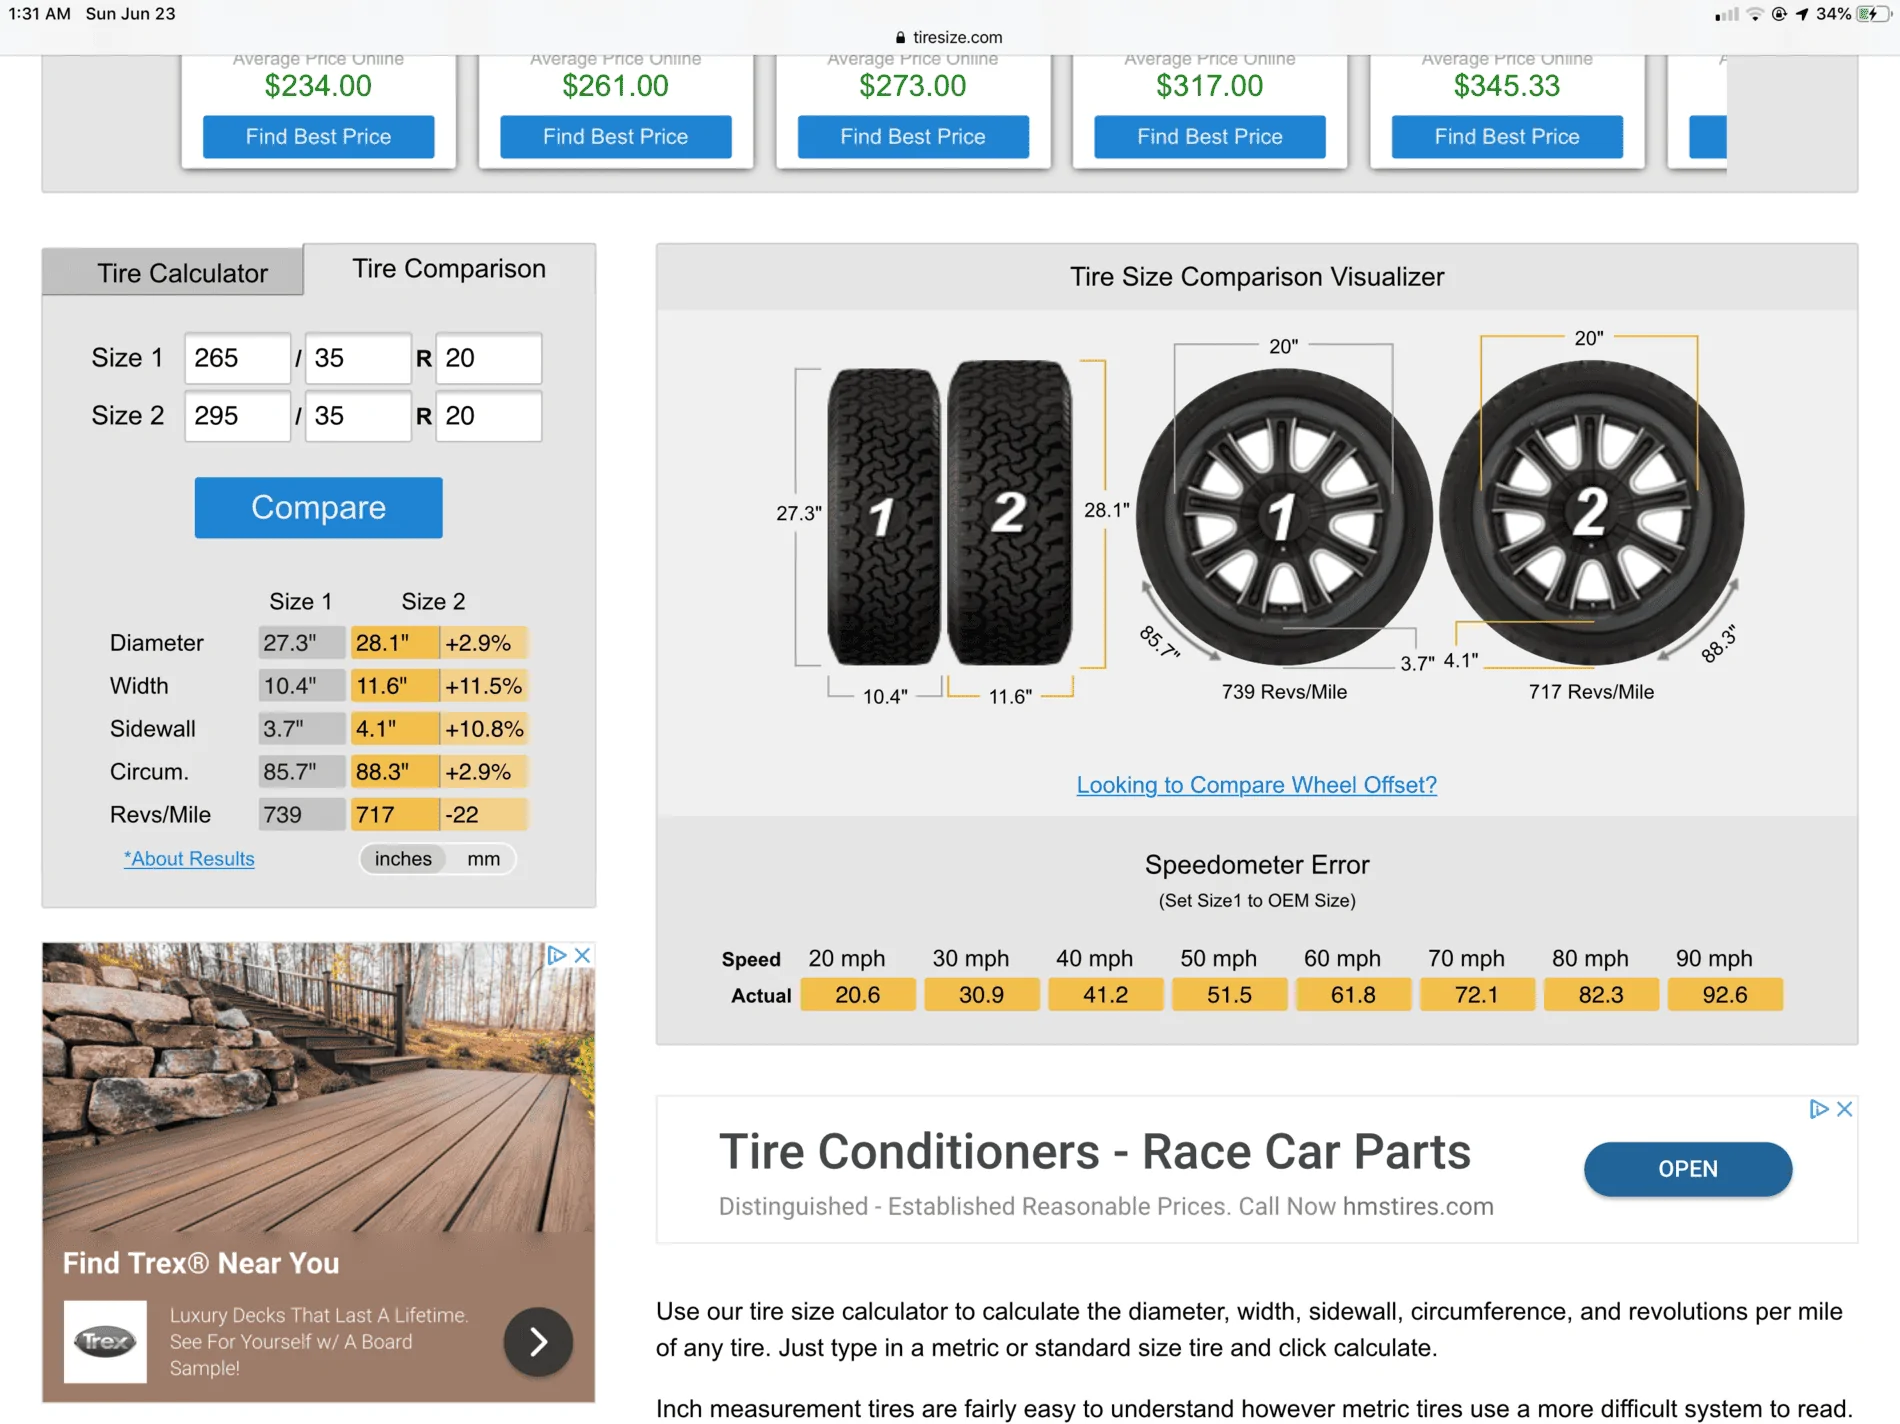Click Find Best Price under $261.00

tap(615, 136)
